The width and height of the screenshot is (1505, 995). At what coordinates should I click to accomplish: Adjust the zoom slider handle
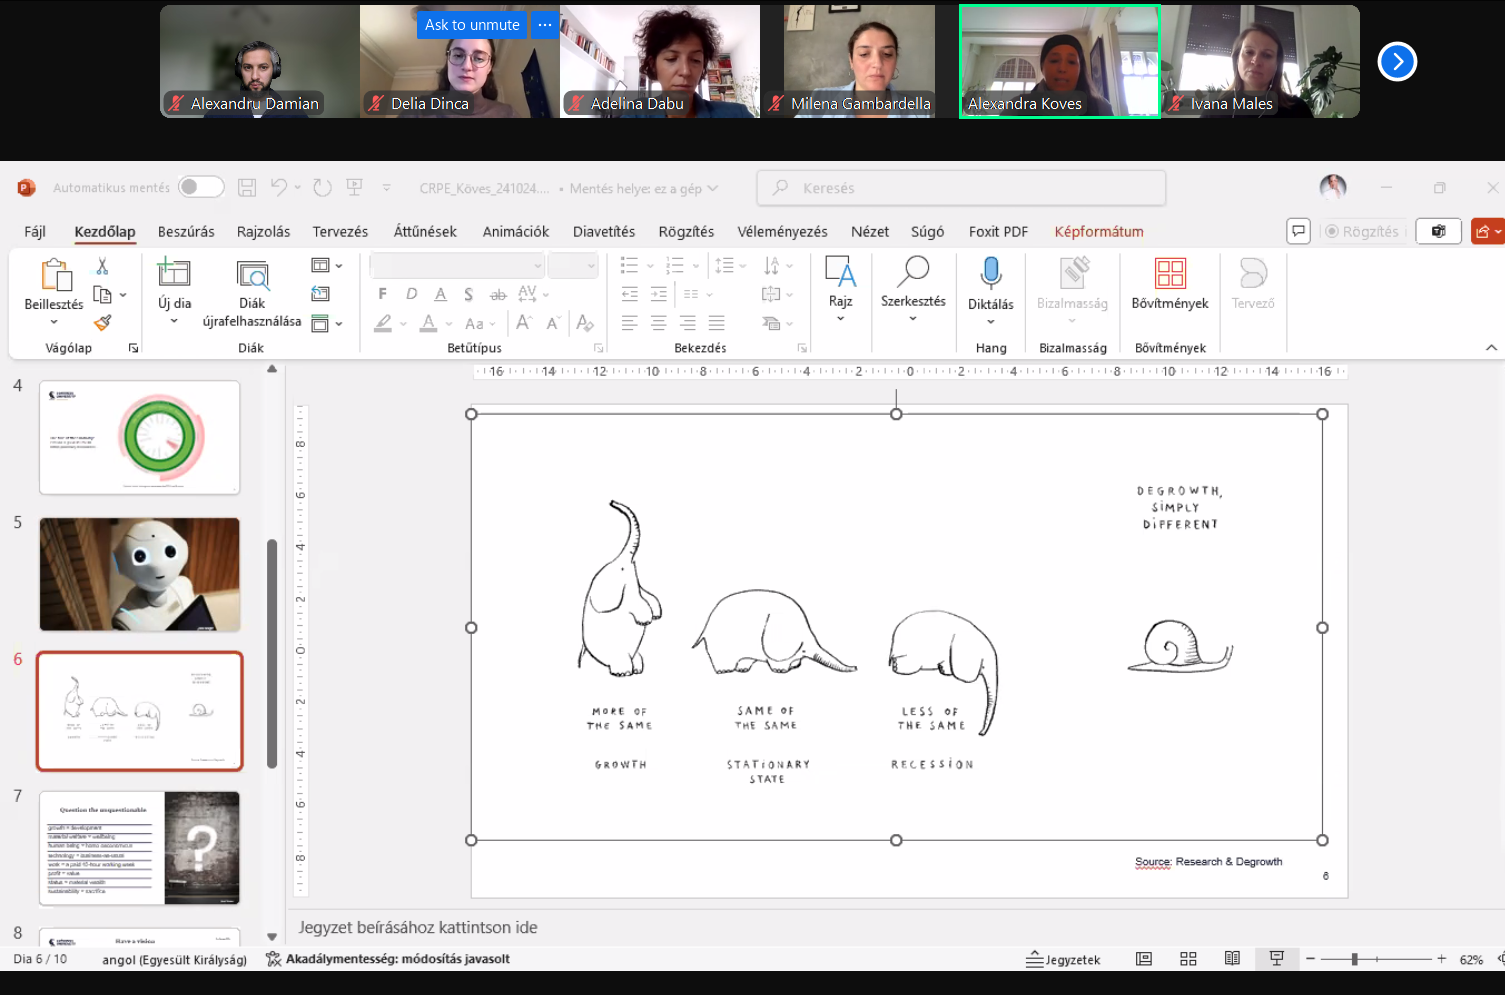pos(1355,959)
